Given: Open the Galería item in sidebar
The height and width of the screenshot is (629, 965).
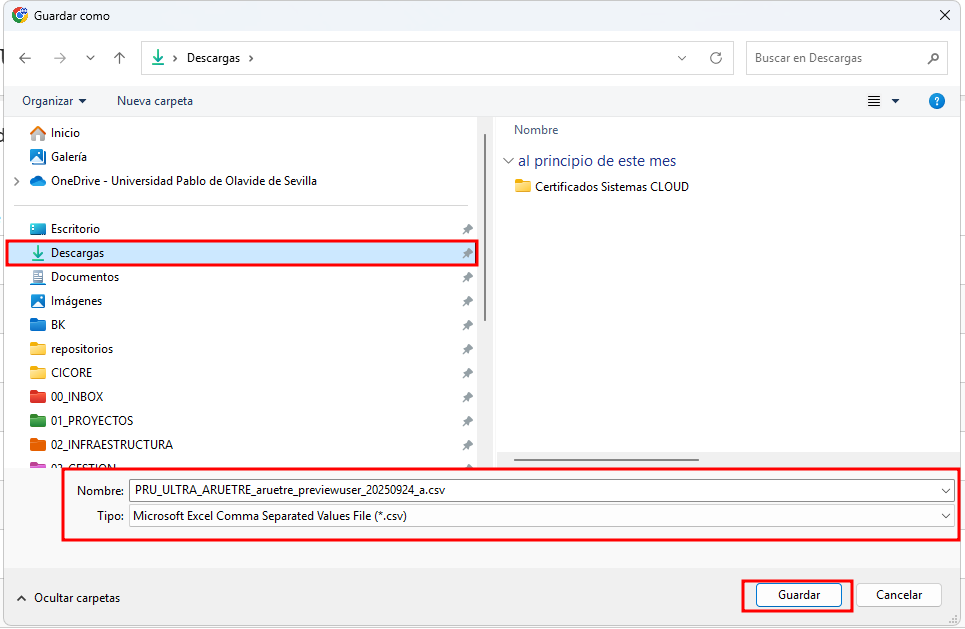Looking at the screenshot, I should point(68,157).
